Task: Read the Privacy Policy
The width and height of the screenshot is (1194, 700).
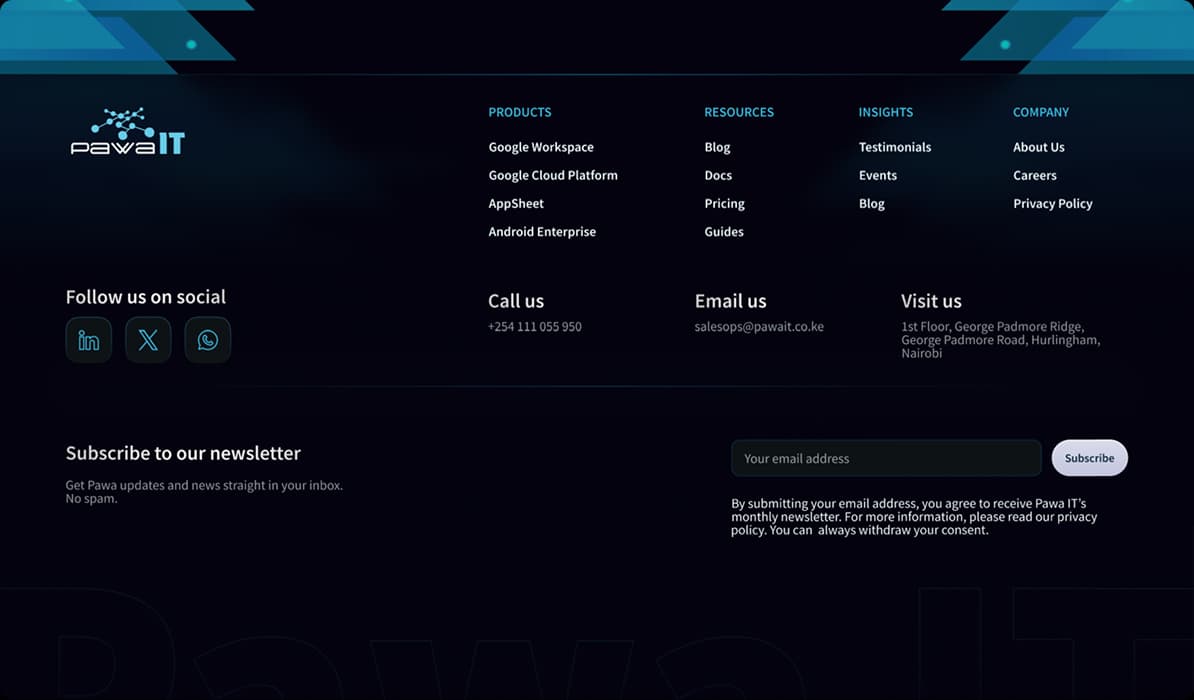Action: click(x=1052, y=203)
